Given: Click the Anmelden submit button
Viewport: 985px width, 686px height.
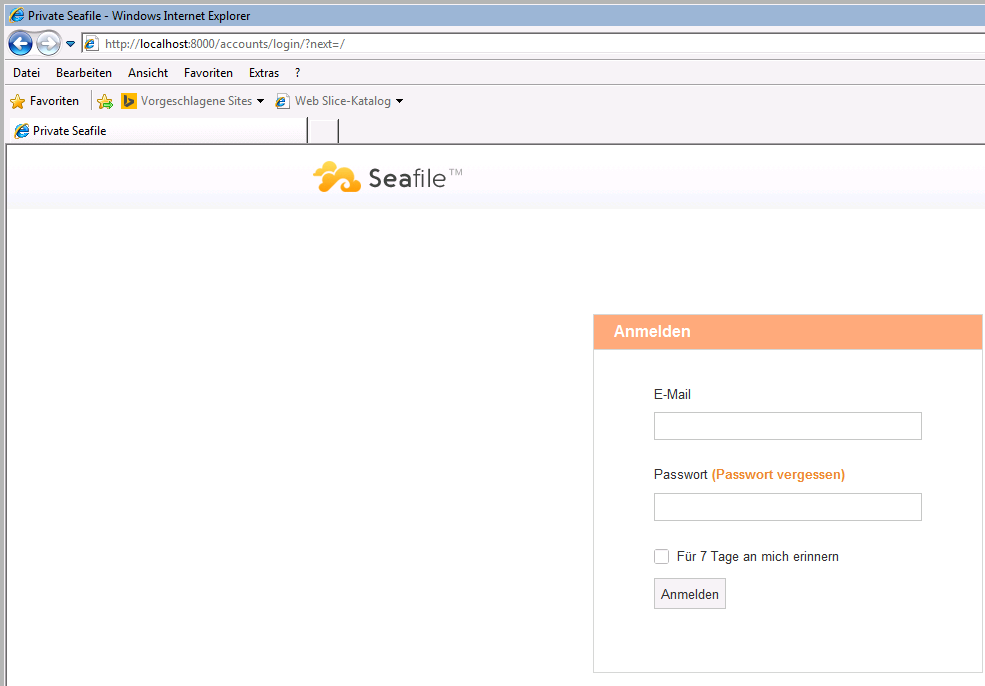Looking at the screenshot, I should click(x=689, y=594).
